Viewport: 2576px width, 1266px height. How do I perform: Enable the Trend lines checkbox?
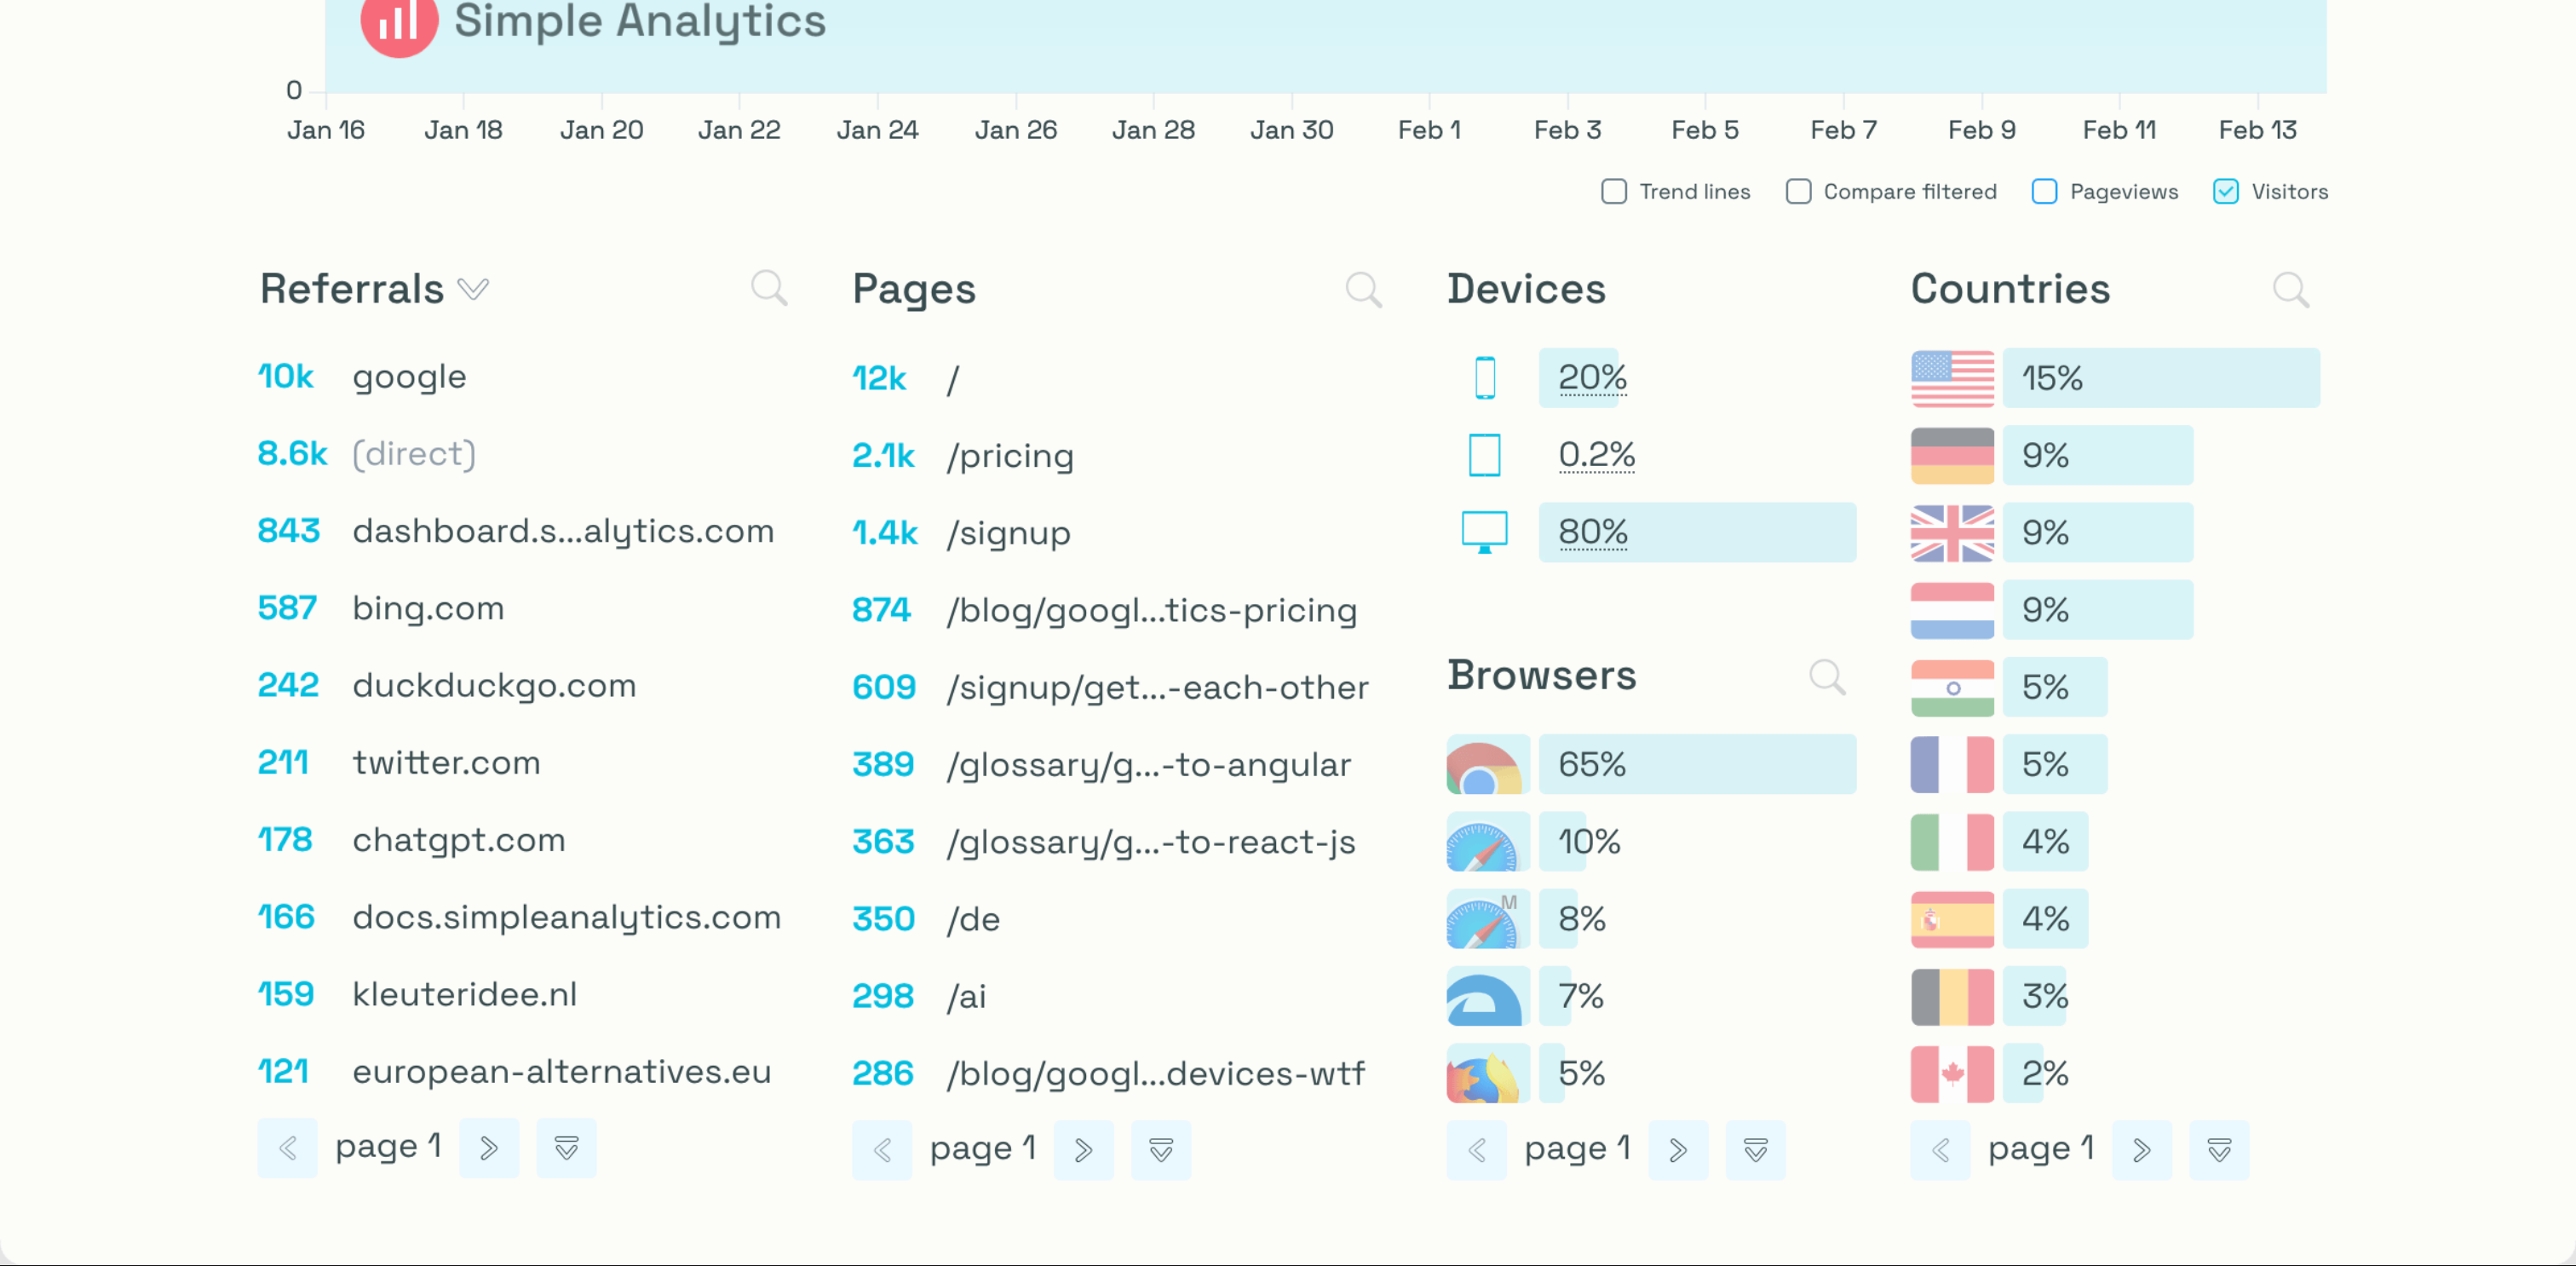pyautogui.click(x=1614, y=192)
